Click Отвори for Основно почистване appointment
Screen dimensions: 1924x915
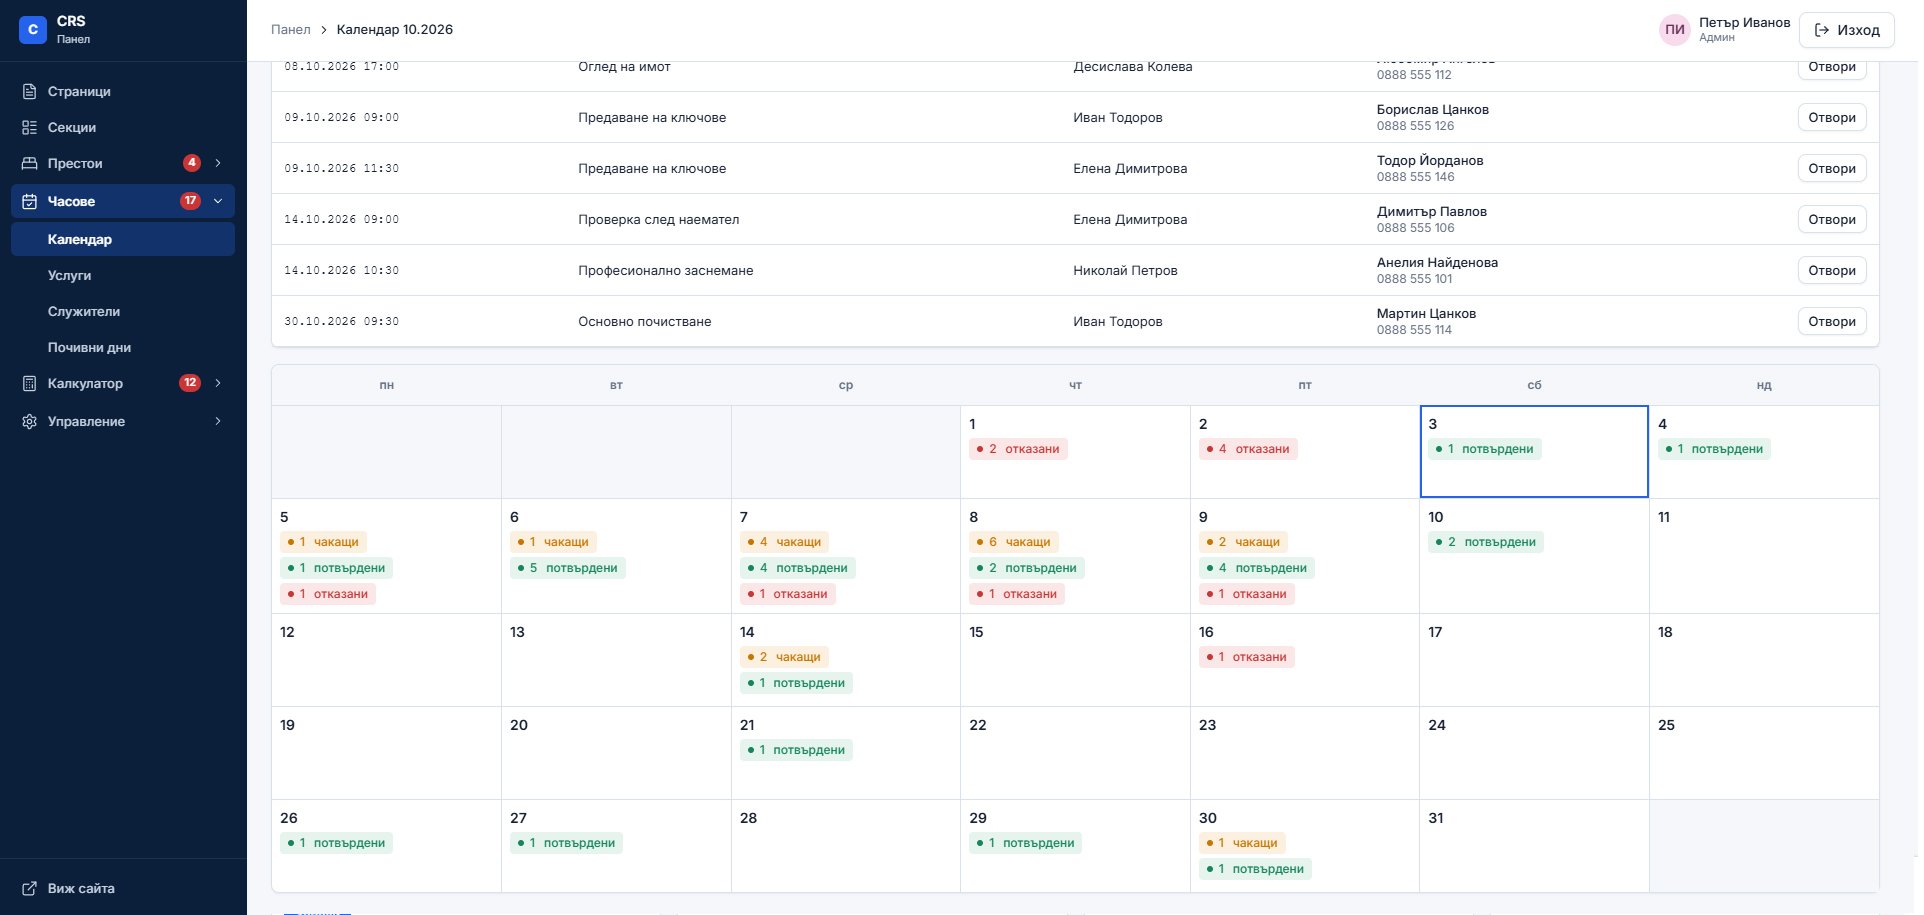coord(1832,321)
